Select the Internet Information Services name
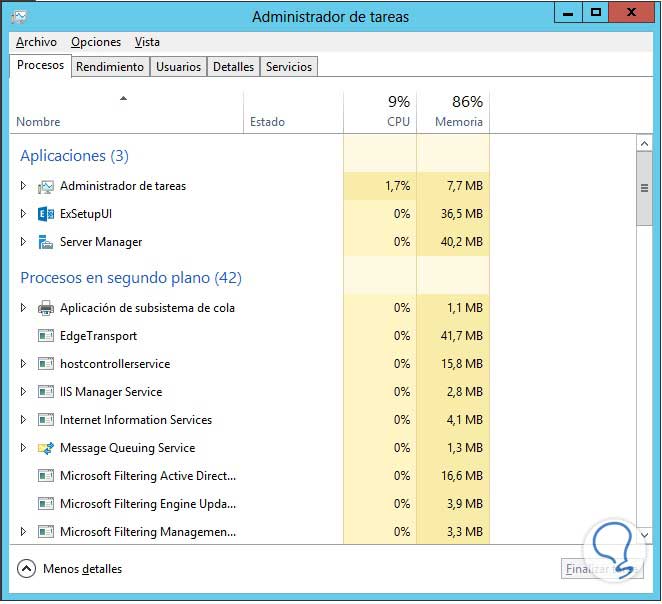This screenshot has height=604, width=662. (136, 420)
